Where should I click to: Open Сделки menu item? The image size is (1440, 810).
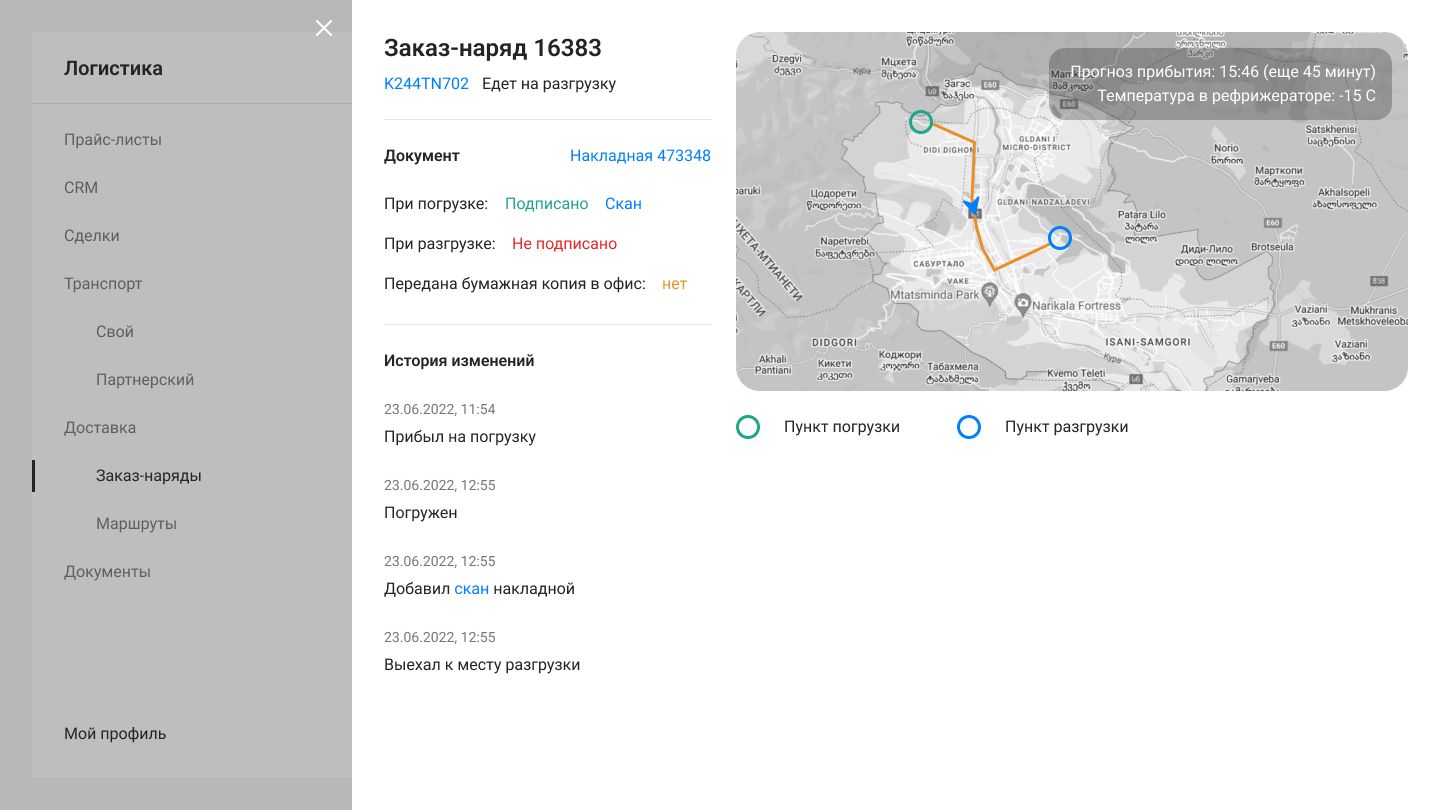click(92, 236)
